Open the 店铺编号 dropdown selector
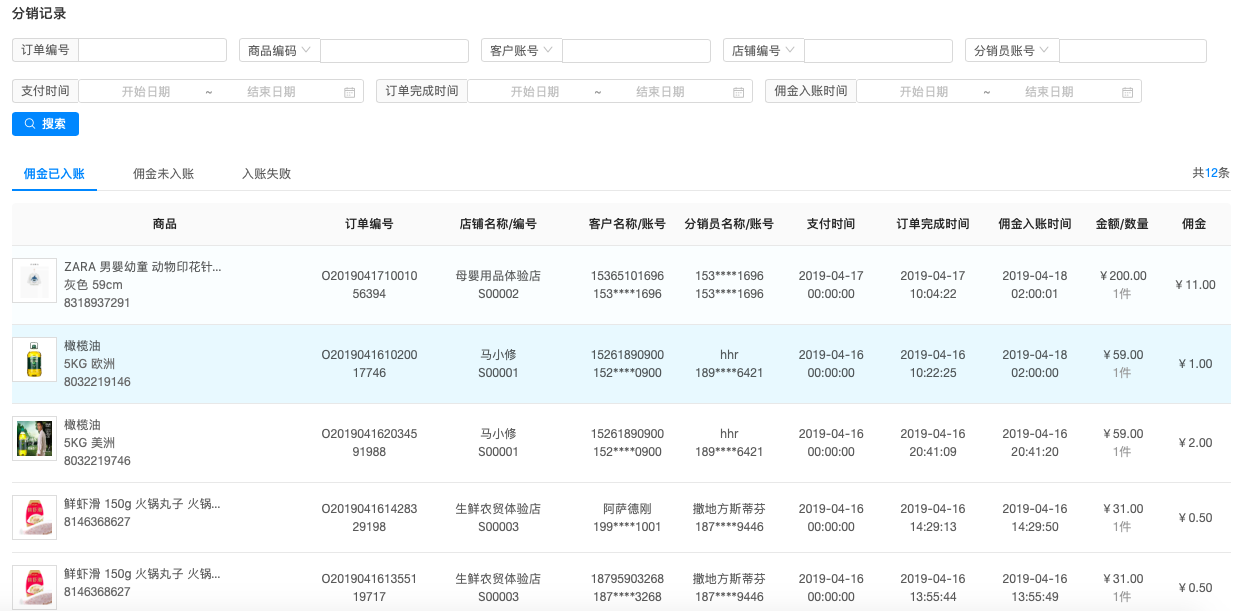The image size is (1244, 611). tap(763, 51)
